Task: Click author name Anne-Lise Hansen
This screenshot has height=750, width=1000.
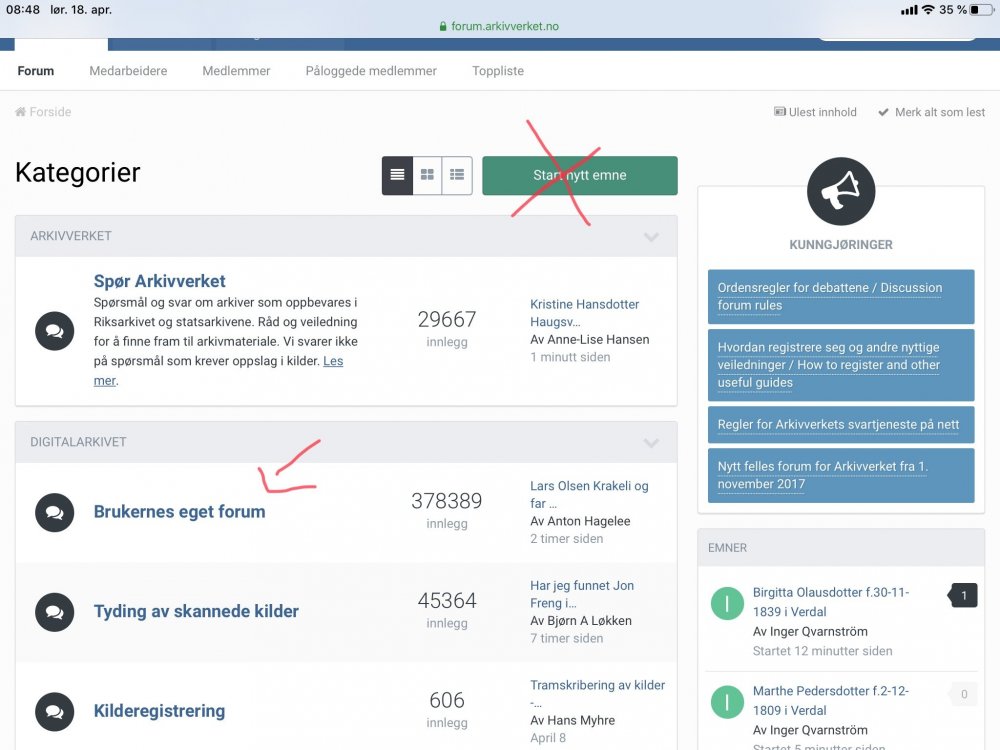Action: (598, 339)
